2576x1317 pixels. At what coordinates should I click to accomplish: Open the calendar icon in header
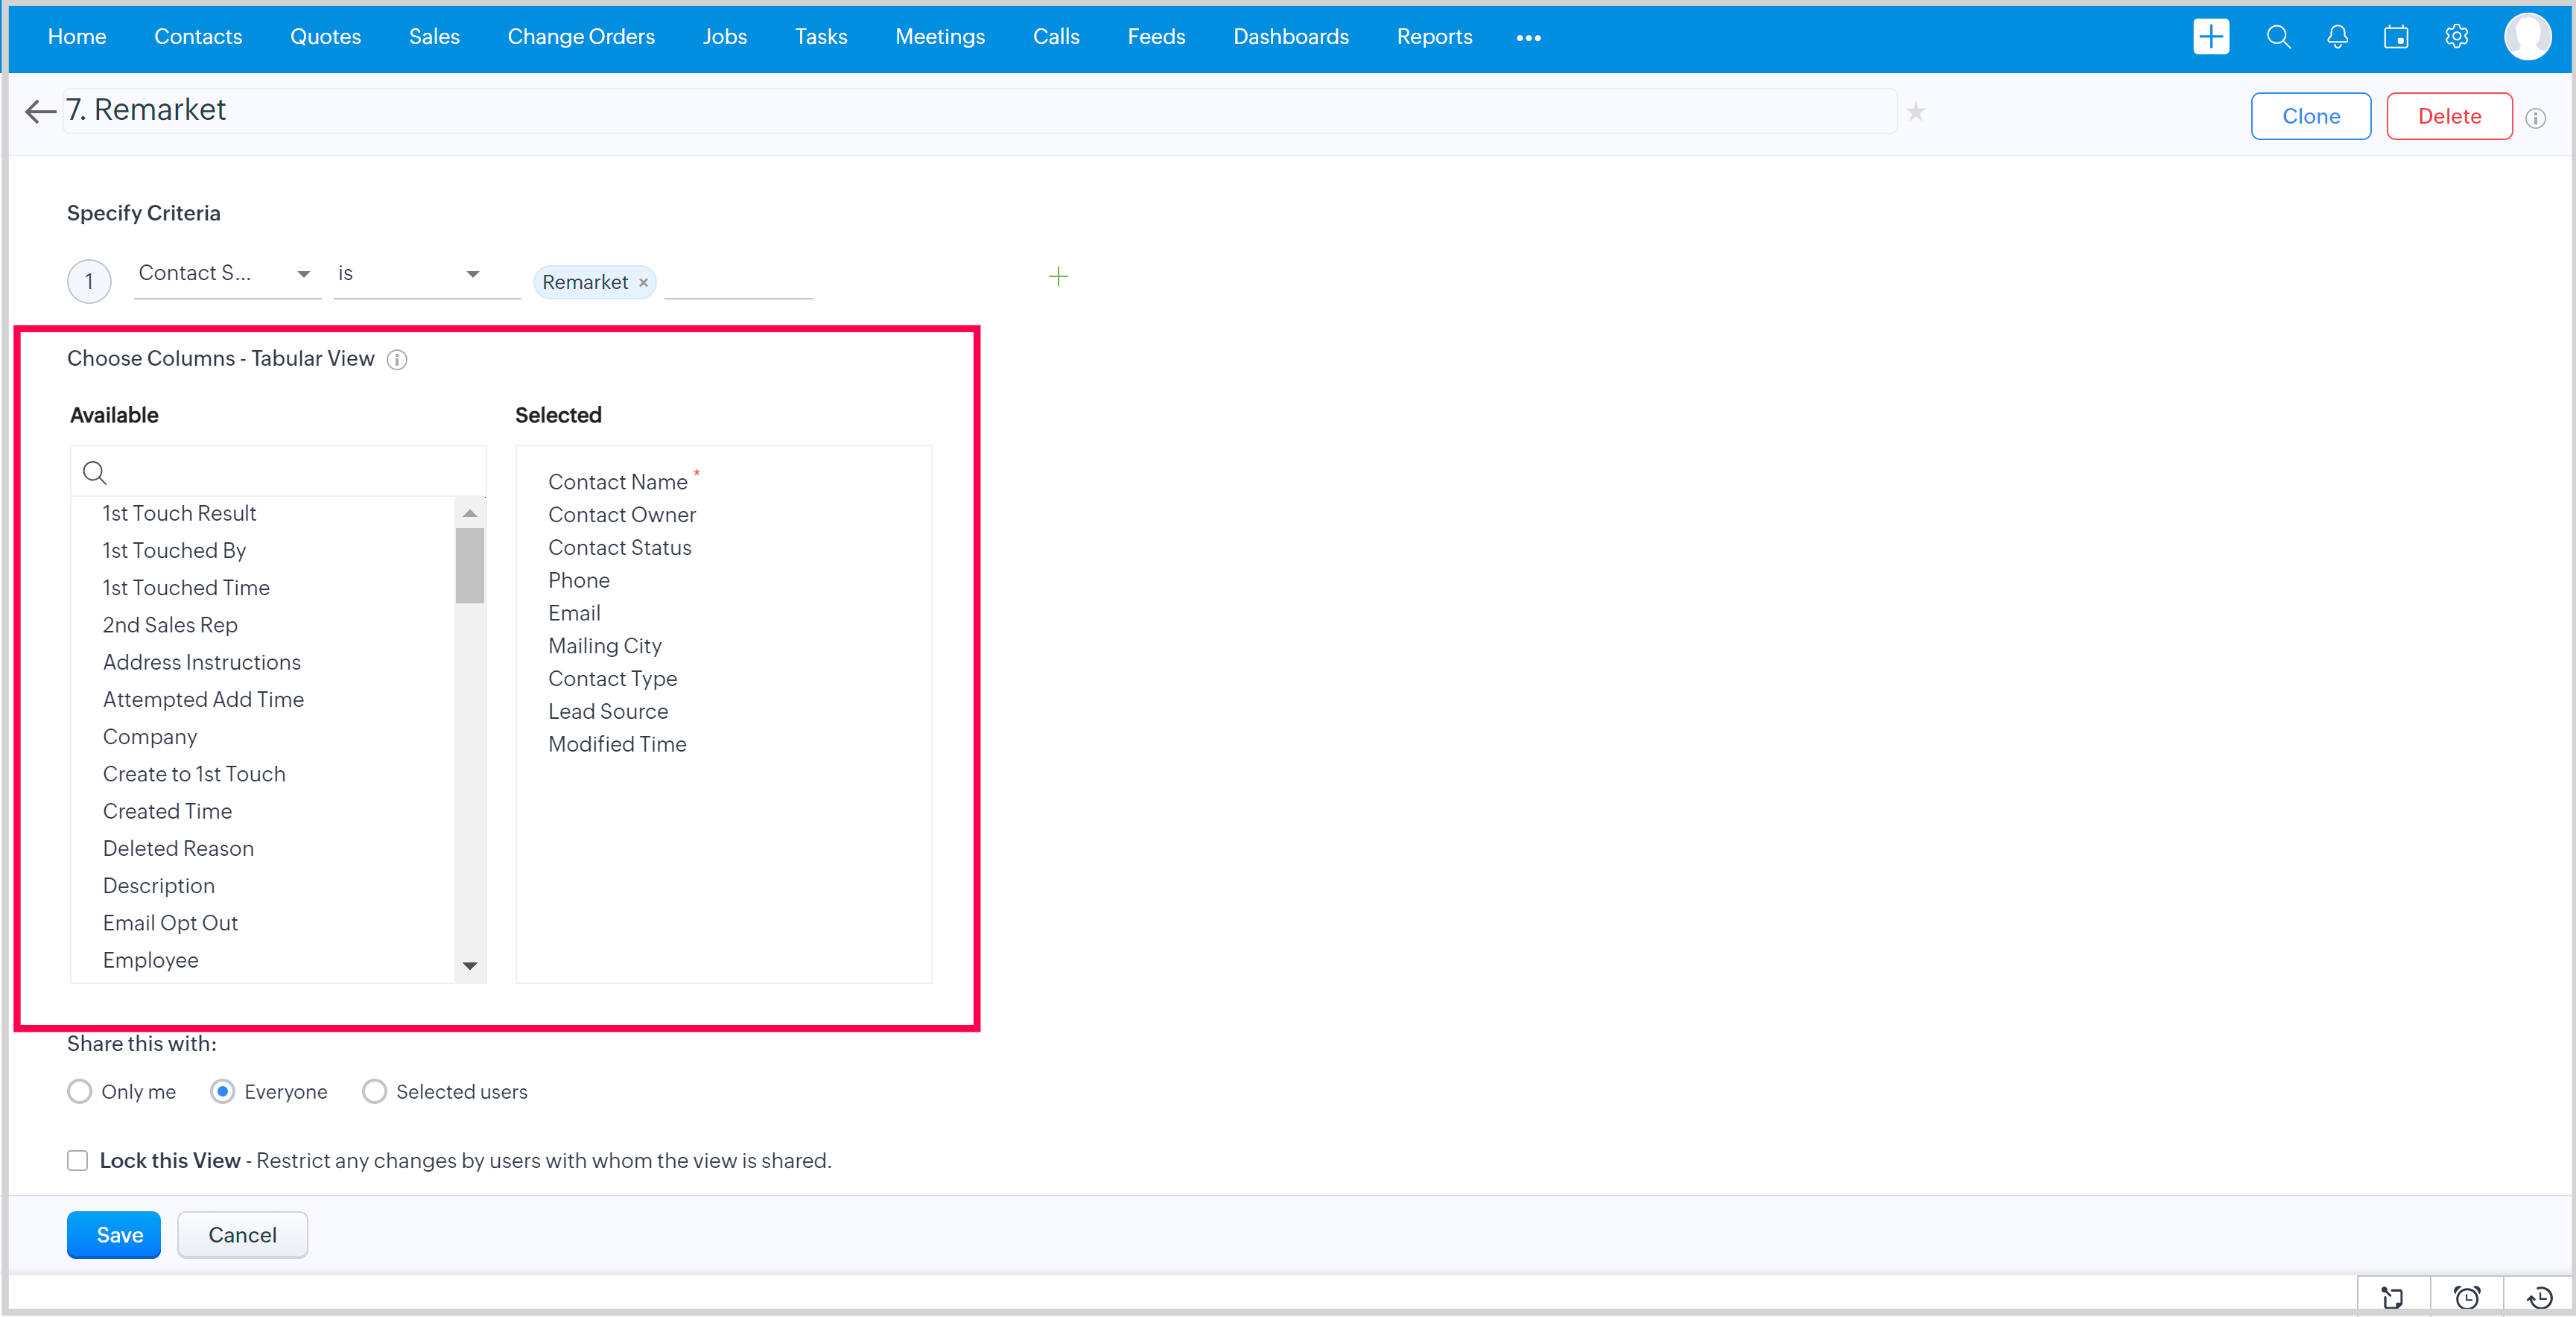coord(2396,37)
